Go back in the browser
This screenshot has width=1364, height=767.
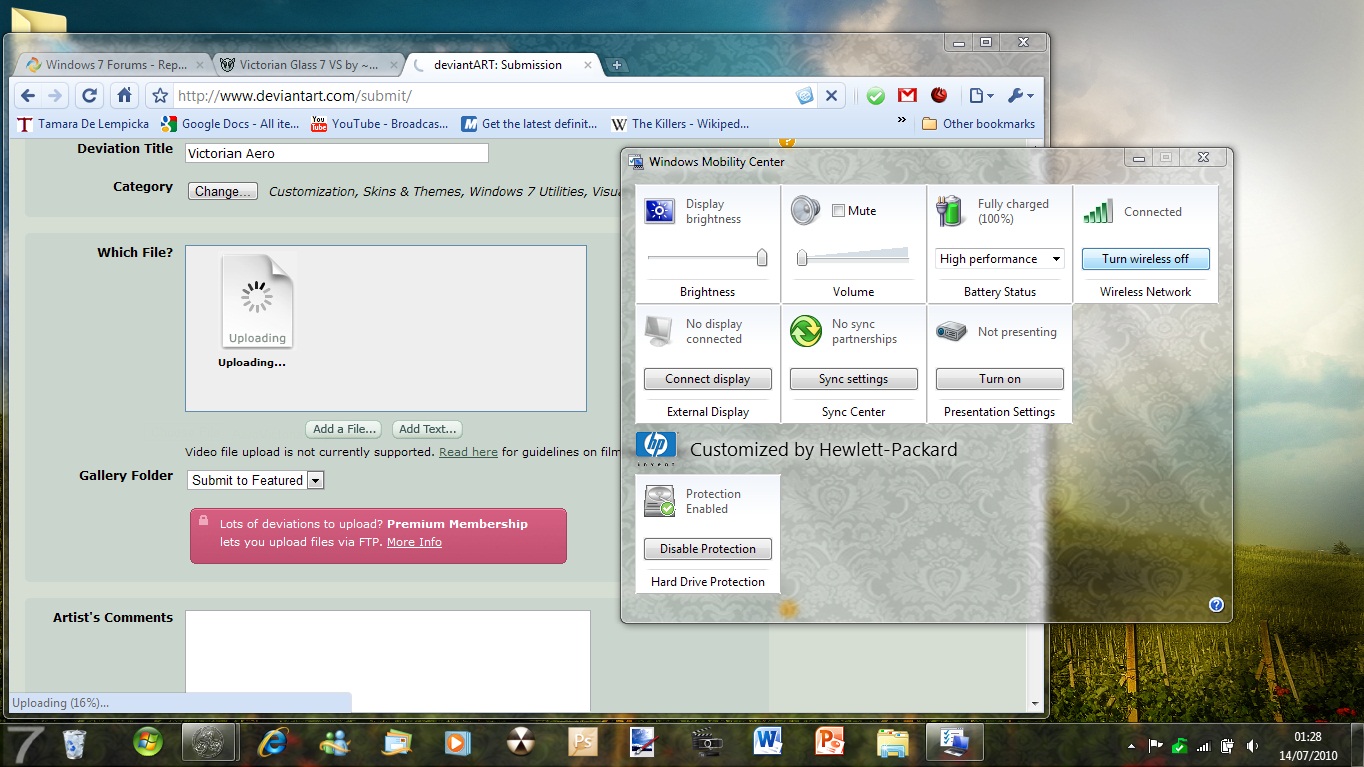click(x=28, y=96)
